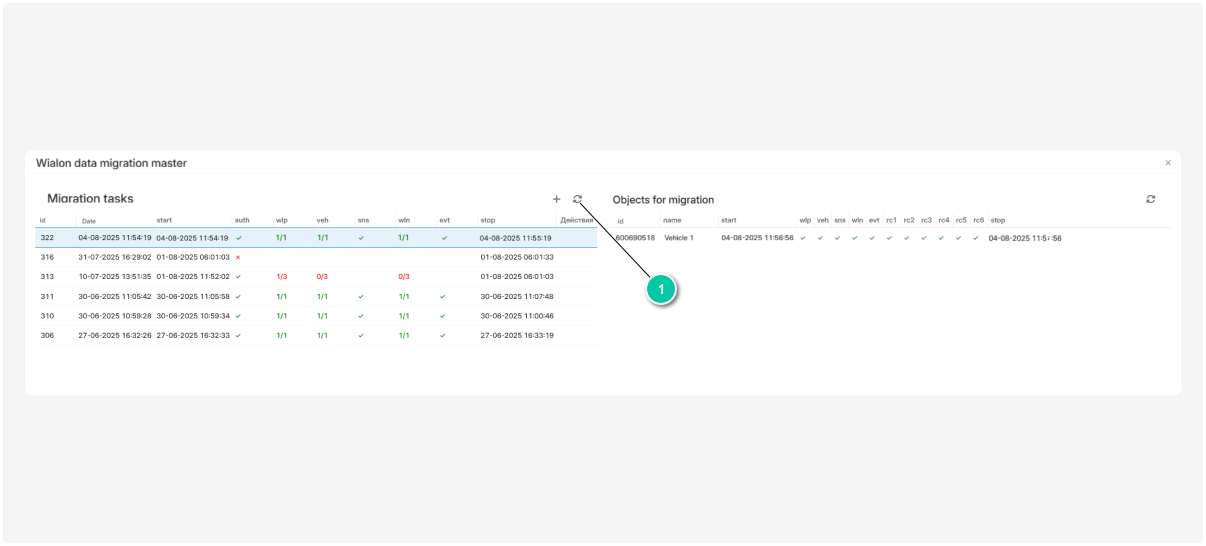Click the rc6 checkmark for Vehicle 1
1206x546 pixels.
(x=976, y=238)
